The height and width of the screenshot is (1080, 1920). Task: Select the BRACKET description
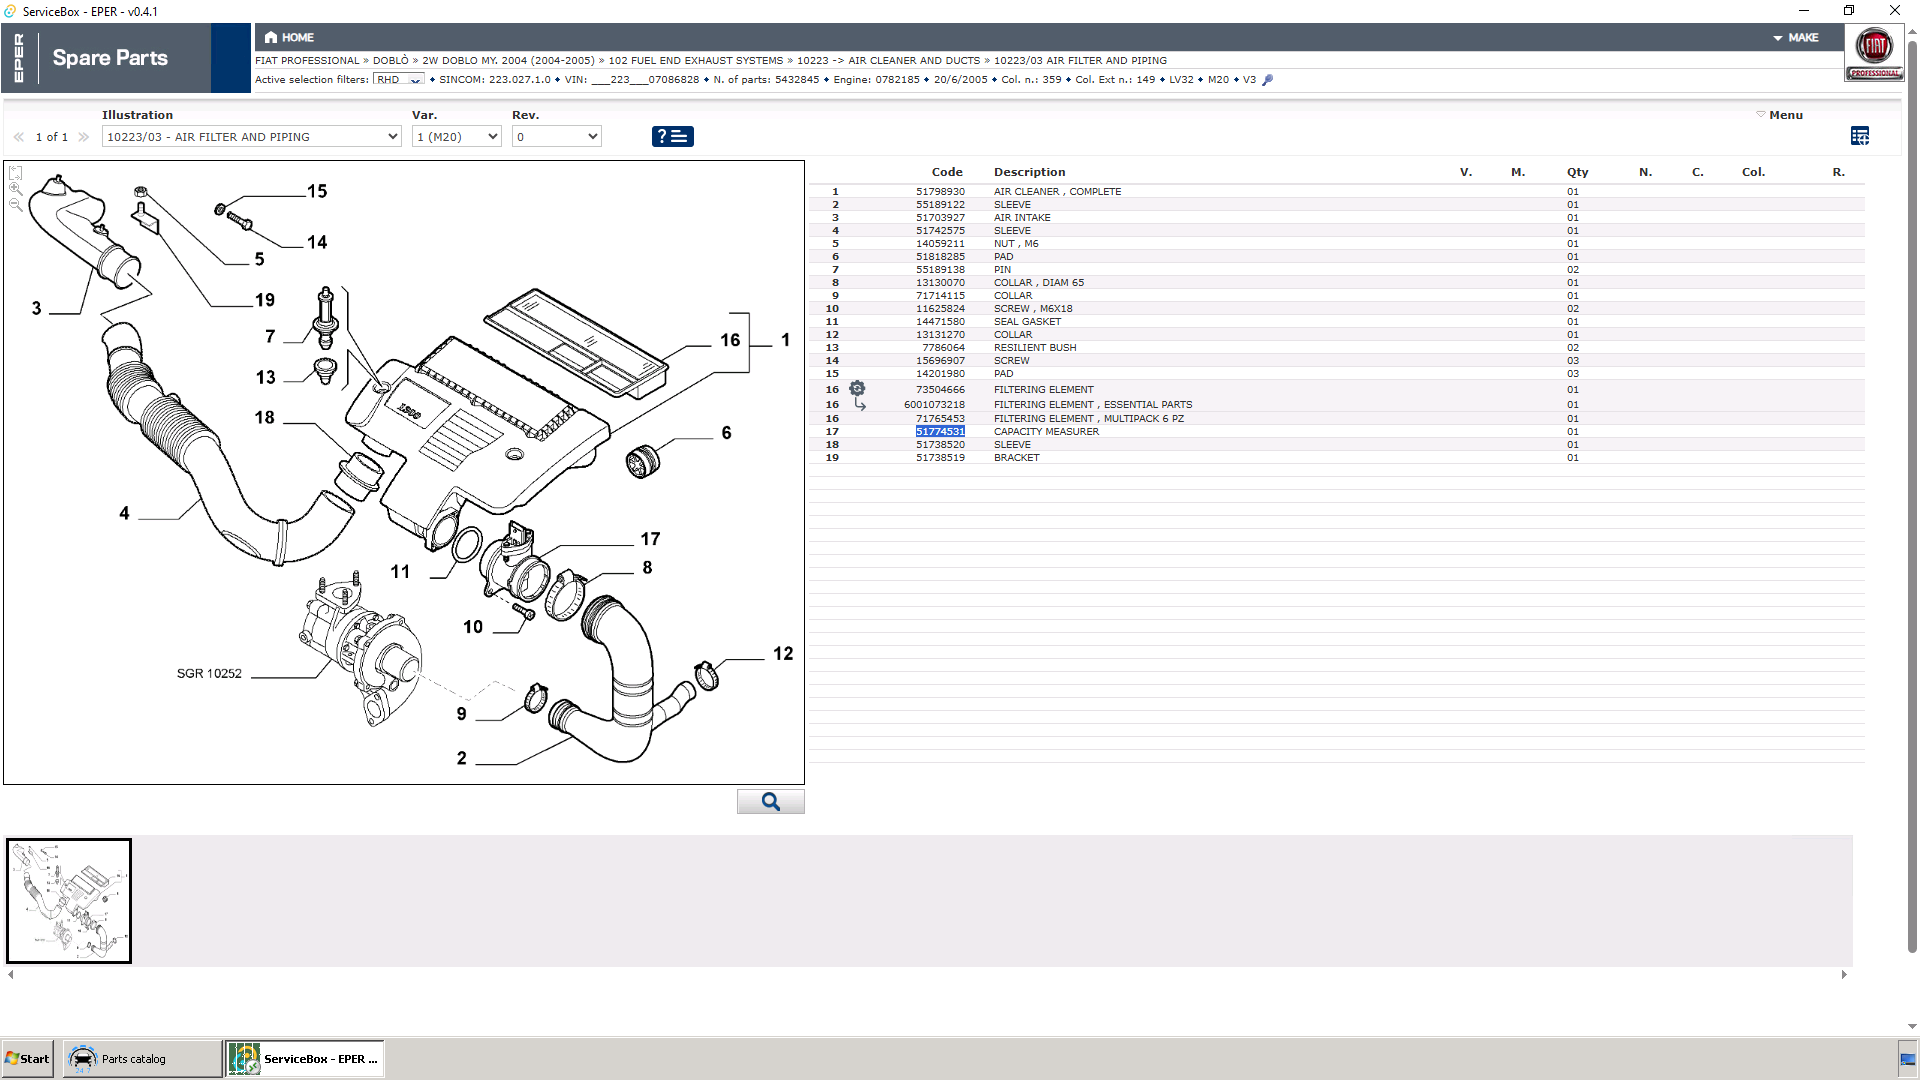(x=1016, y=458)
